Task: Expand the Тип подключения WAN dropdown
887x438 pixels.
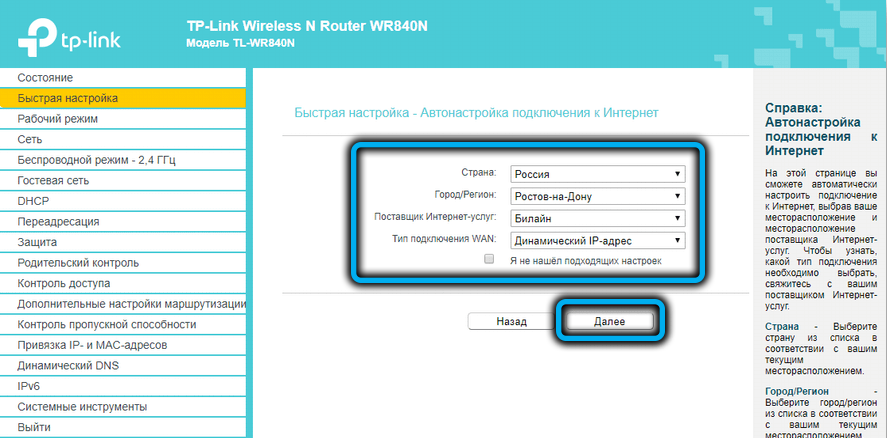Action: tap(596, 240)
